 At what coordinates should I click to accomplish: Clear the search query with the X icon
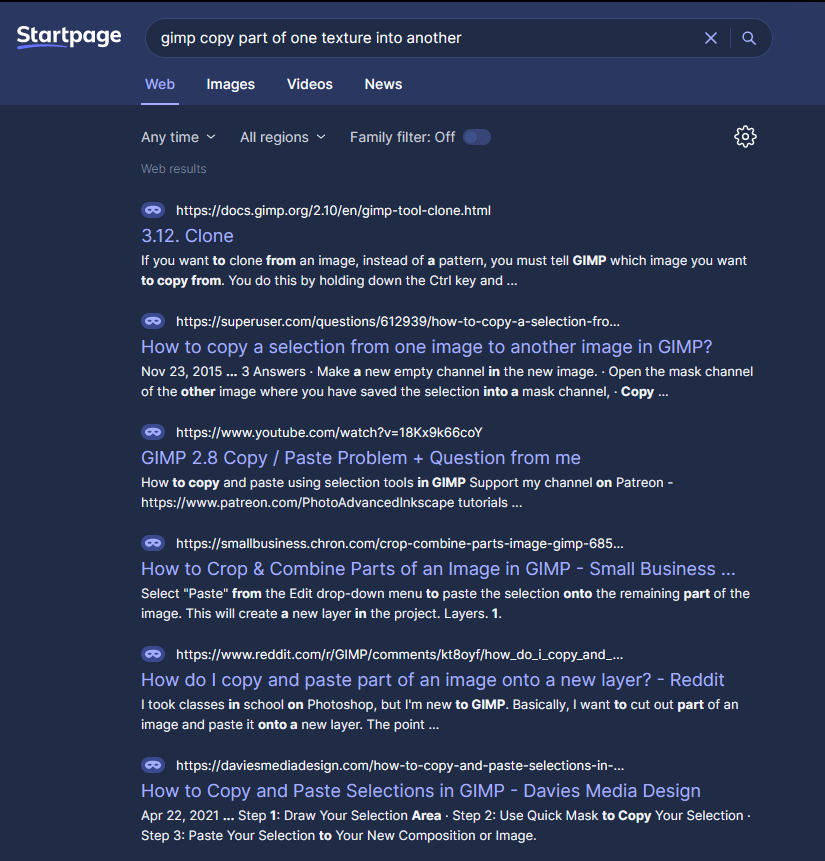pos(711,38)
